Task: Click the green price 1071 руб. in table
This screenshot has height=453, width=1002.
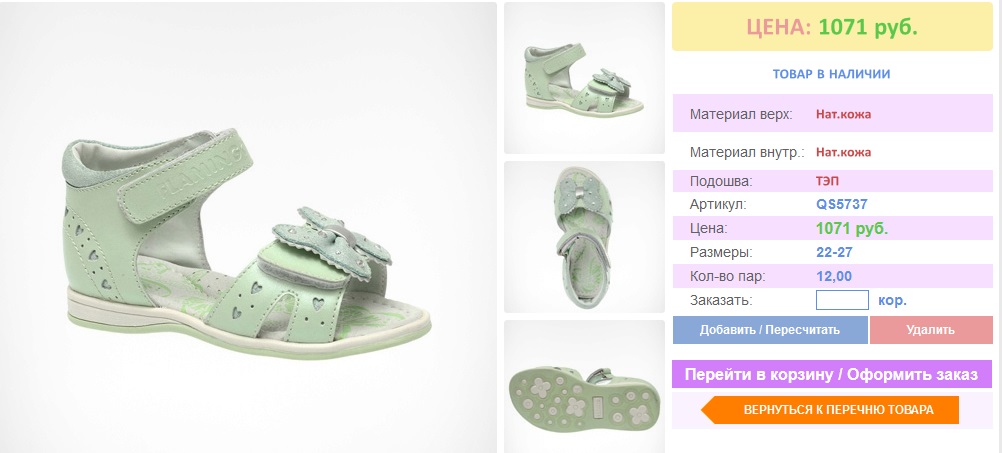Action: 852,229
